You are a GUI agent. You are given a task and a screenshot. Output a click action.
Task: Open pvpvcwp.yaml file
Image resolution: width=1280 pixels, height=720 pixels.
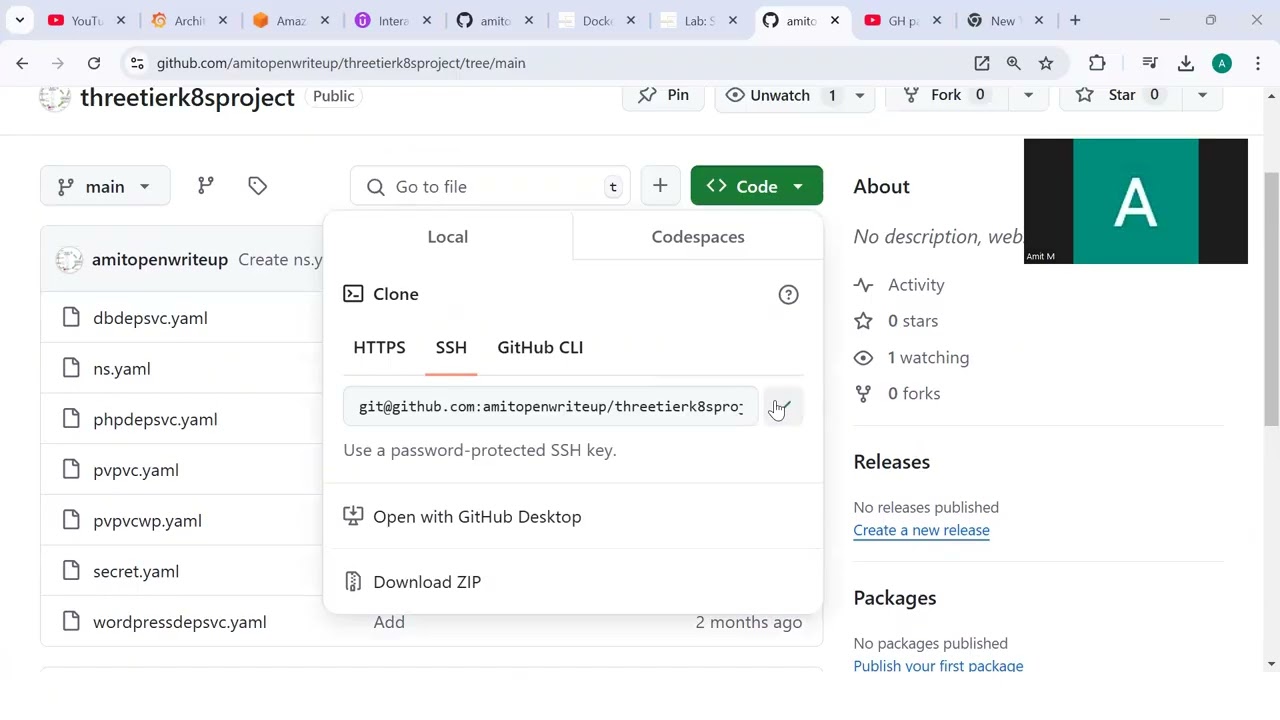pyautogui.click(x=147, y=521)
